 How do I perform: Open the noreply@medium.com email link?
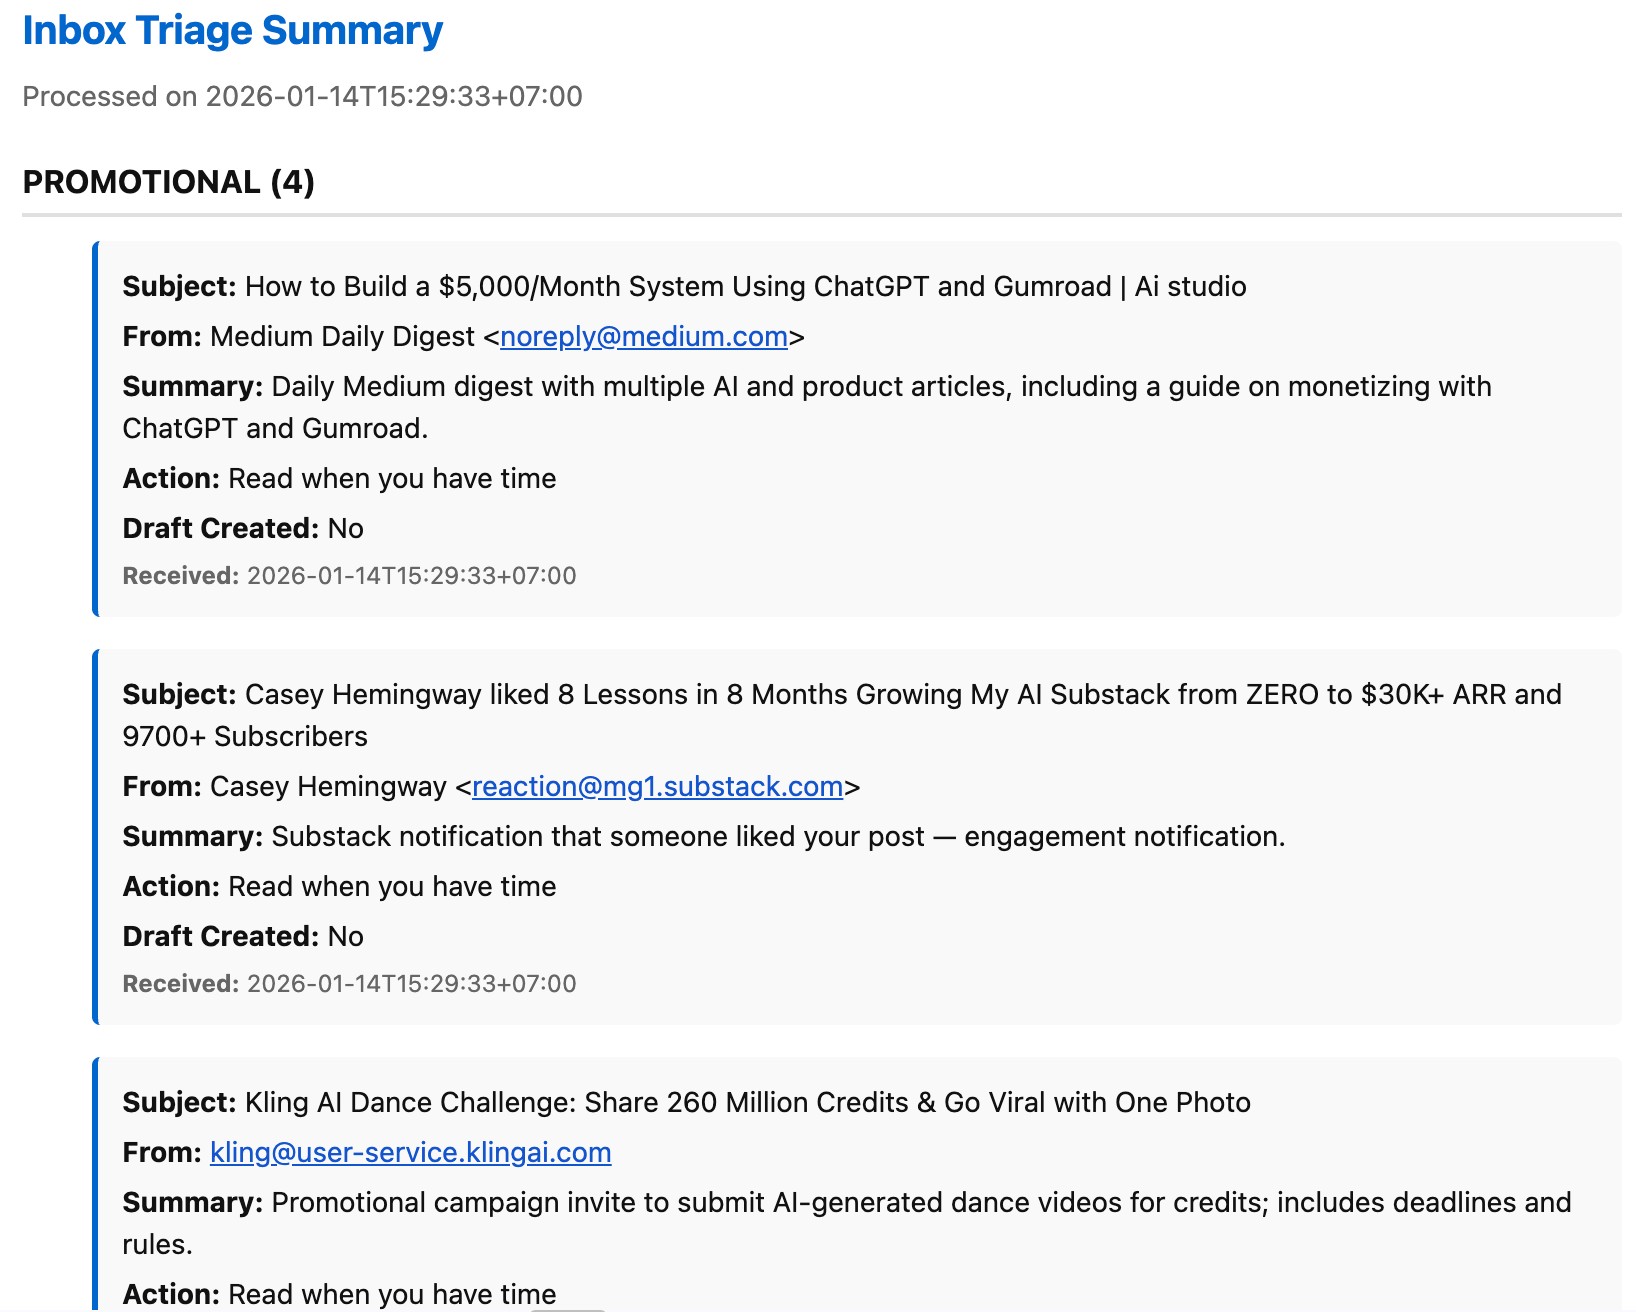click(643, 337)
